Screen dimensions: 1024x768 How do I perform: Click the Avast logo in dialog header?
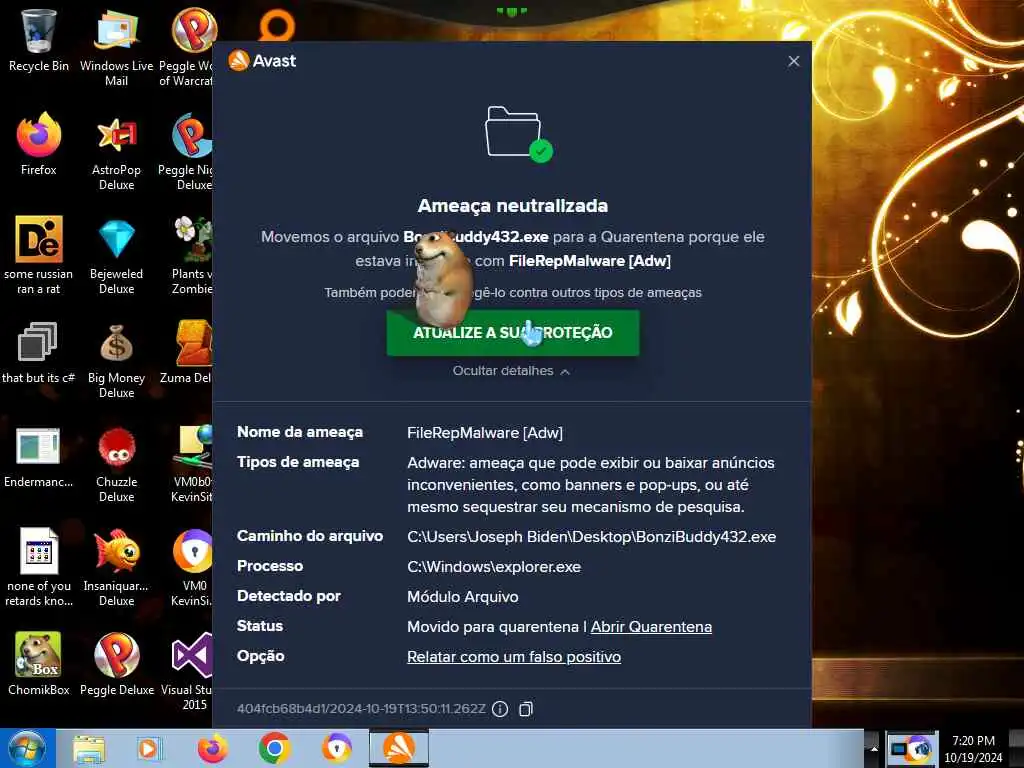262,61
